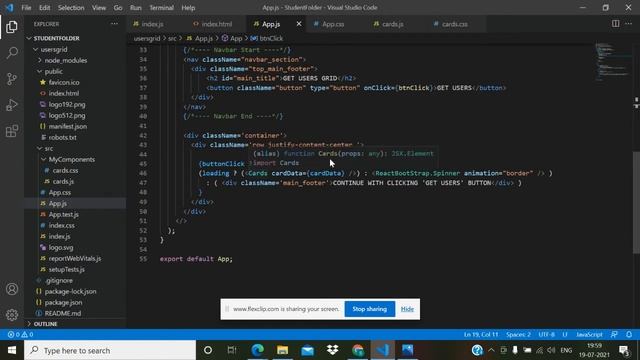Change the JavaScript language mode
The height and width of the screenshot is (360, 640).
(x=589, y=334)
